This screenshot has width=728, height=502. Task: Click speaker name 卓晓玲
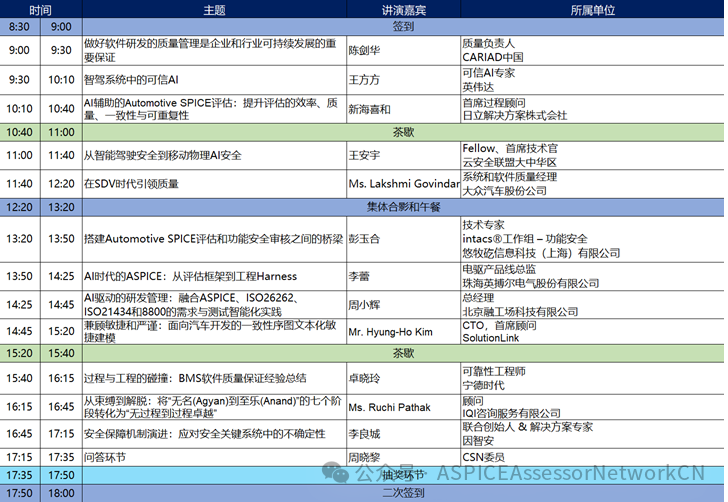[364, 378]
